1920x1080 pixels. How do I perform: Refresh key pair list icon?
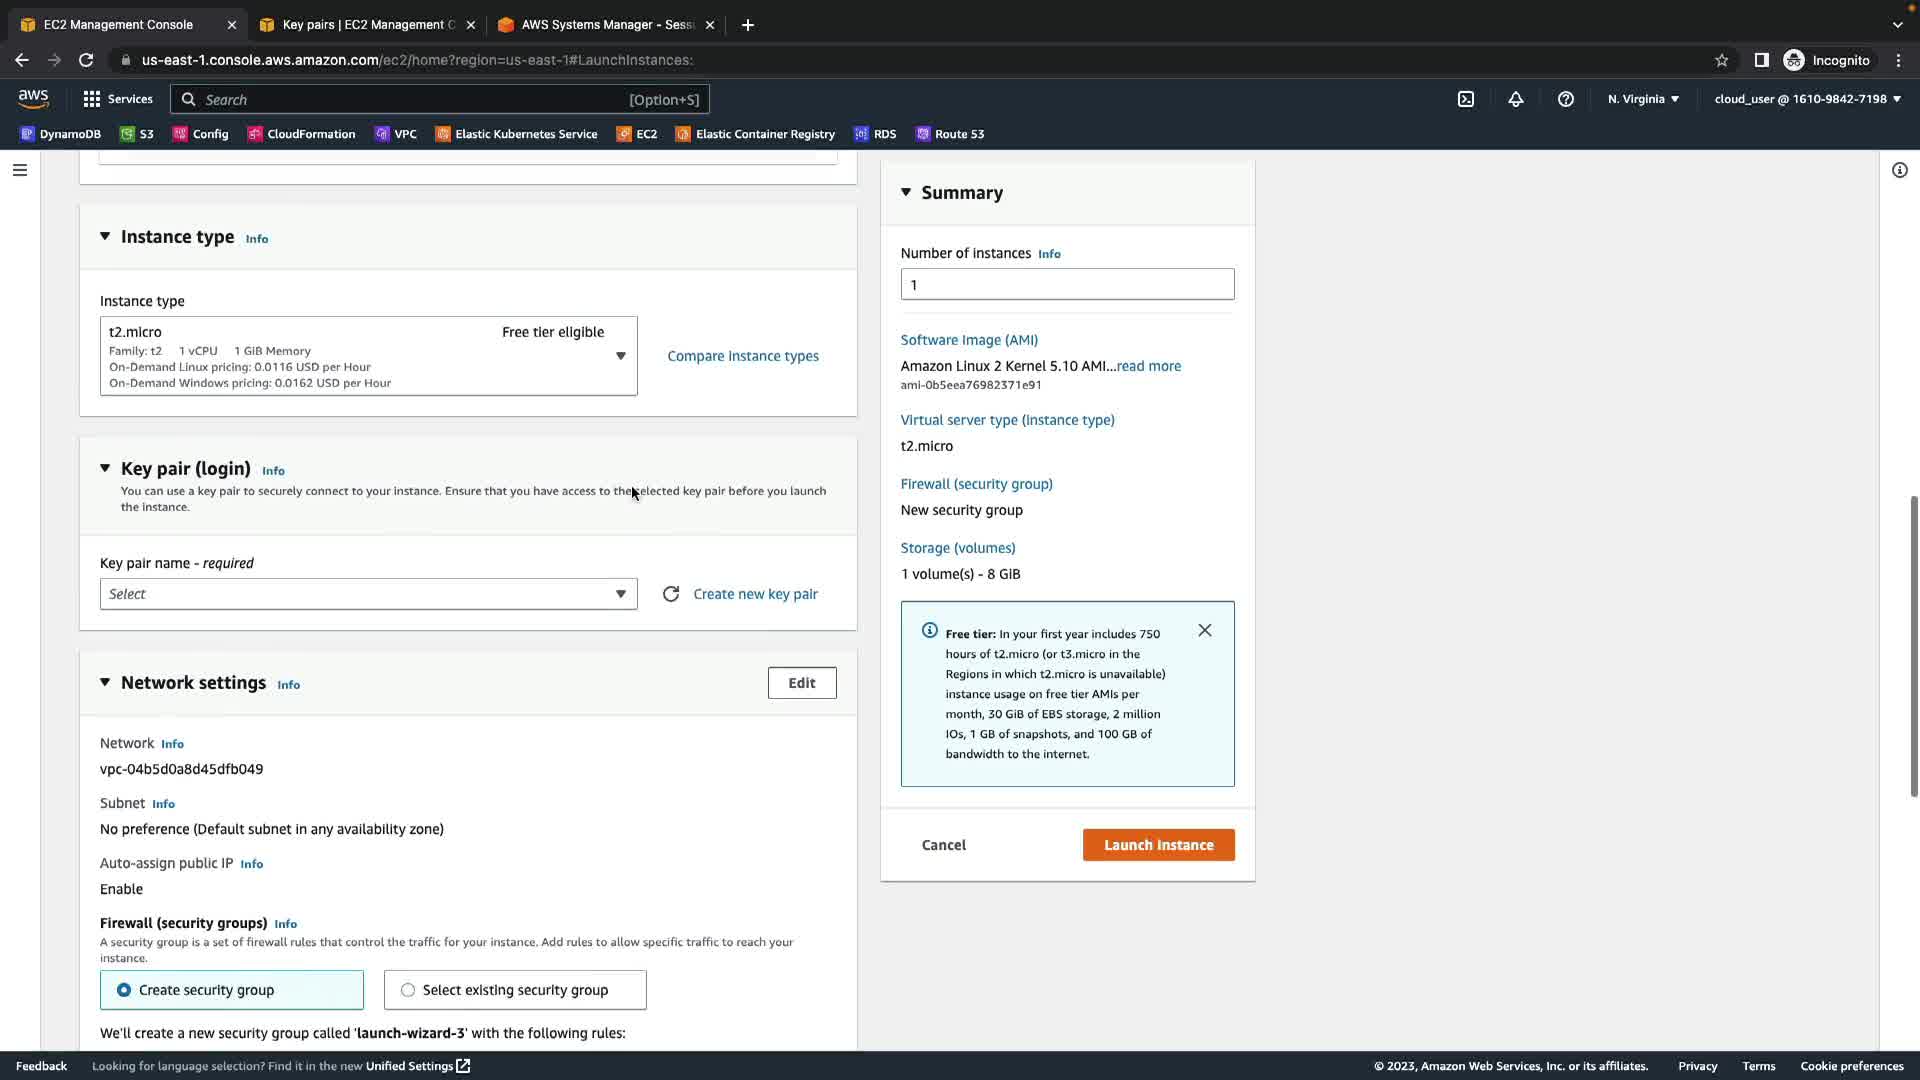point(671,594)
